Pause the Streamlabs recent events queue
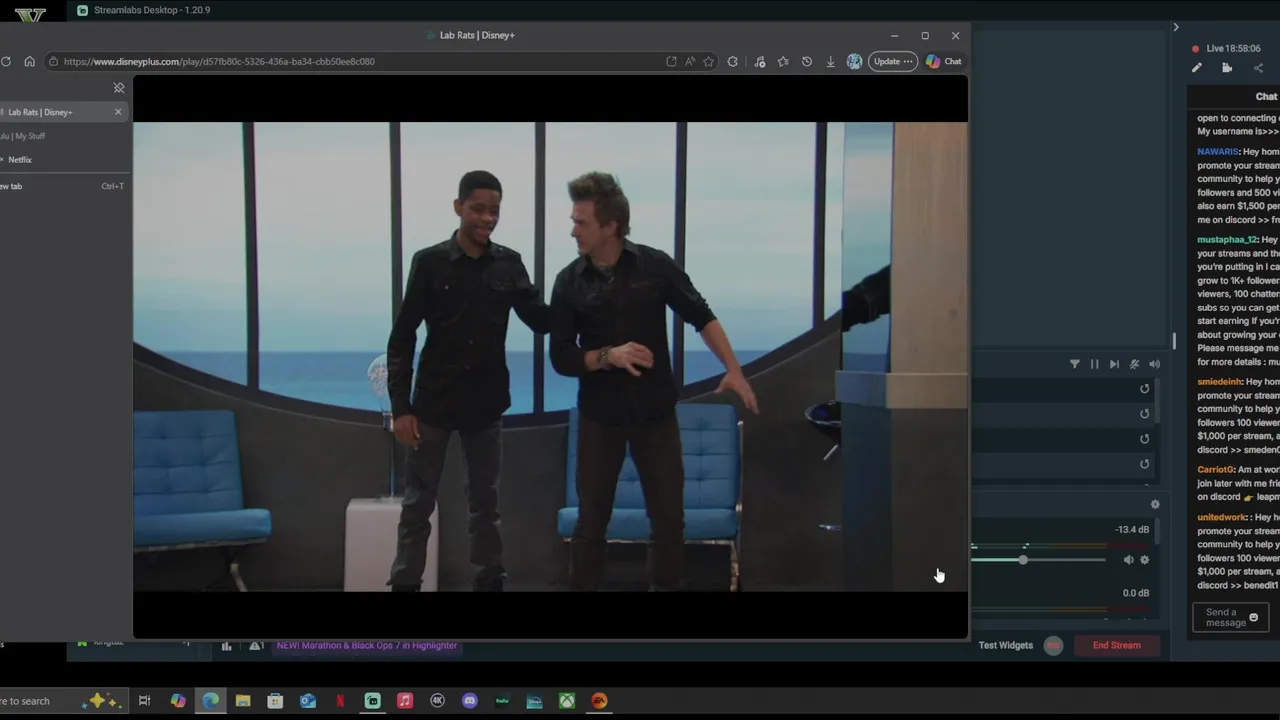1280x720 pixels. coord(1094,364)
